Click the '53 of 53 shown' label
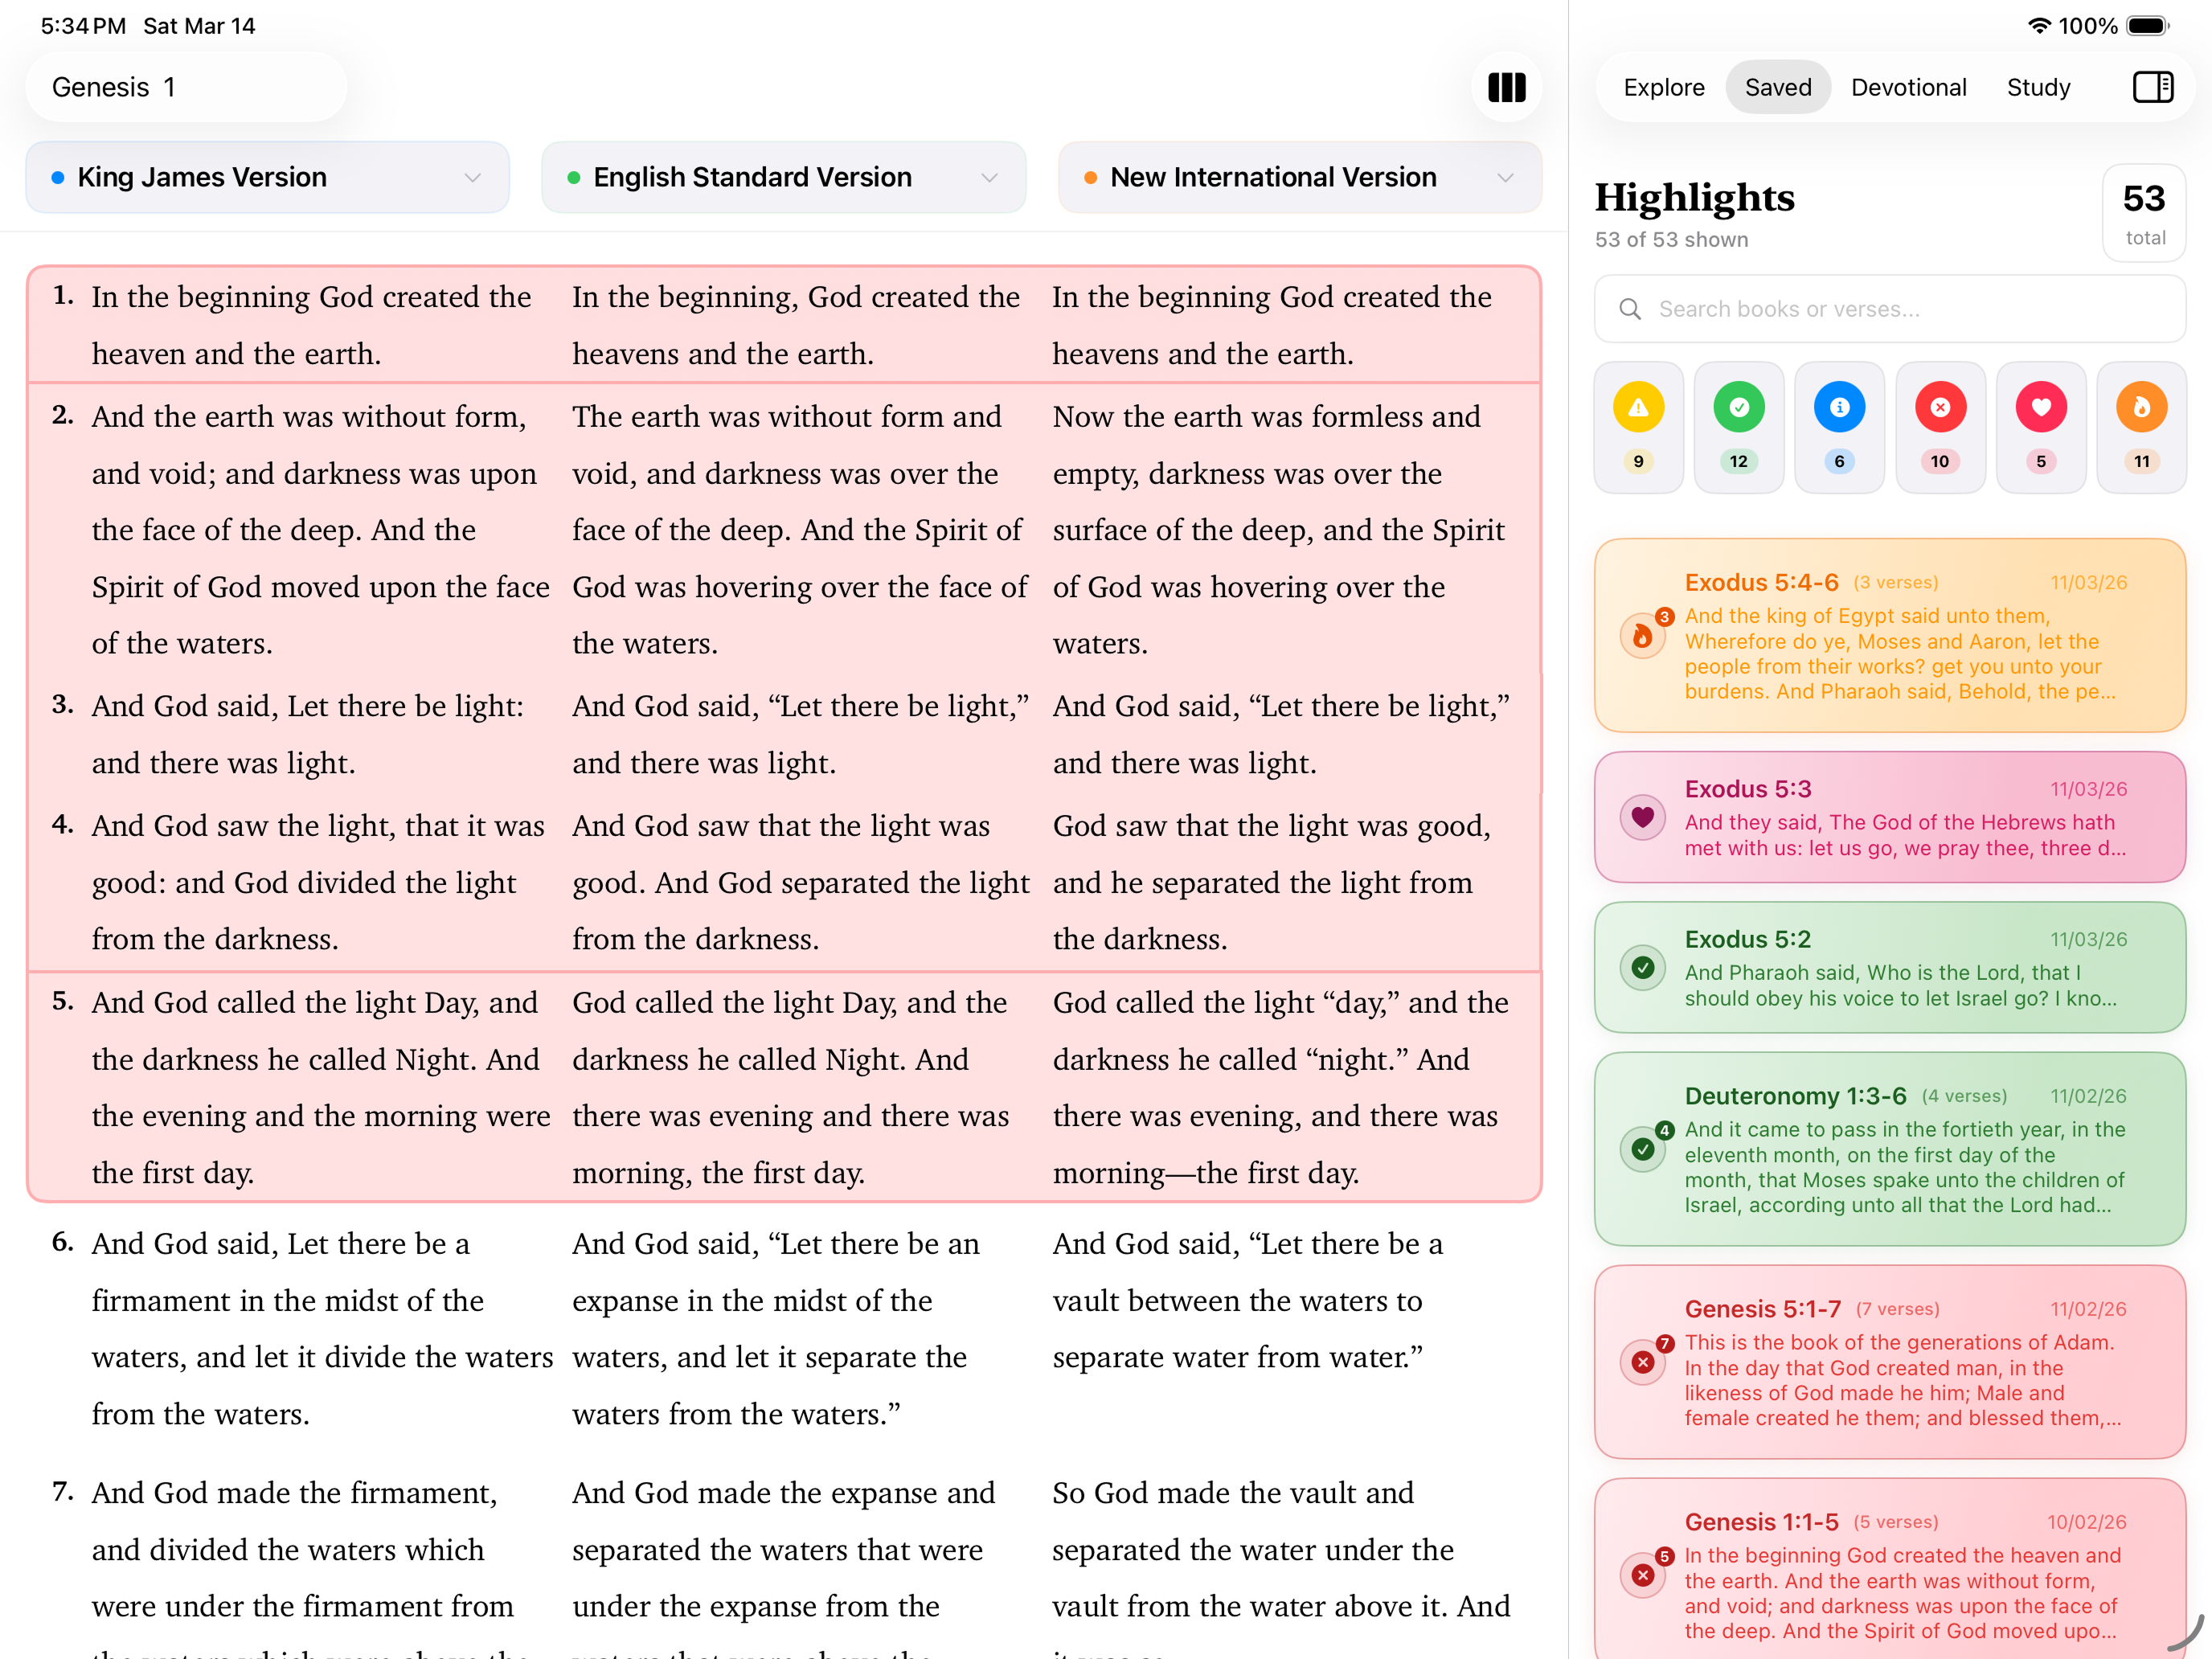 (x=1671, y=240)
